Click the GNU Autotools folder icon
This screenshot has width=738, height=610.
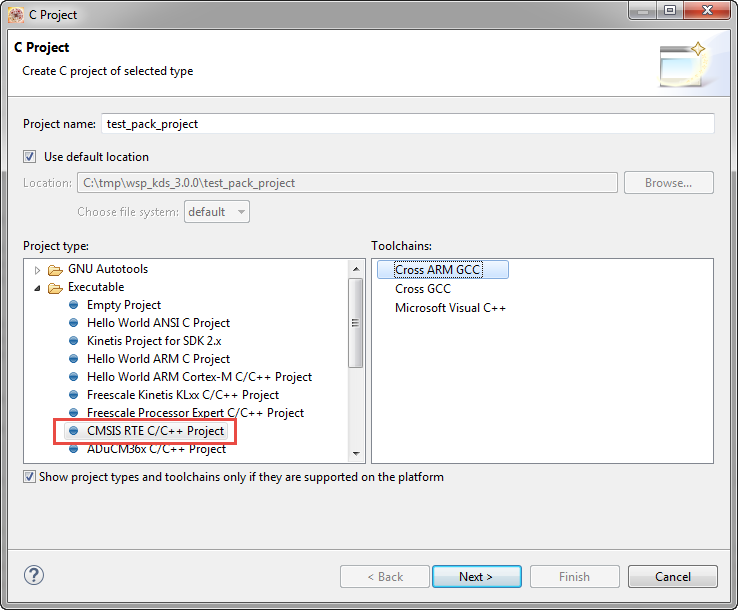[55, 269]
